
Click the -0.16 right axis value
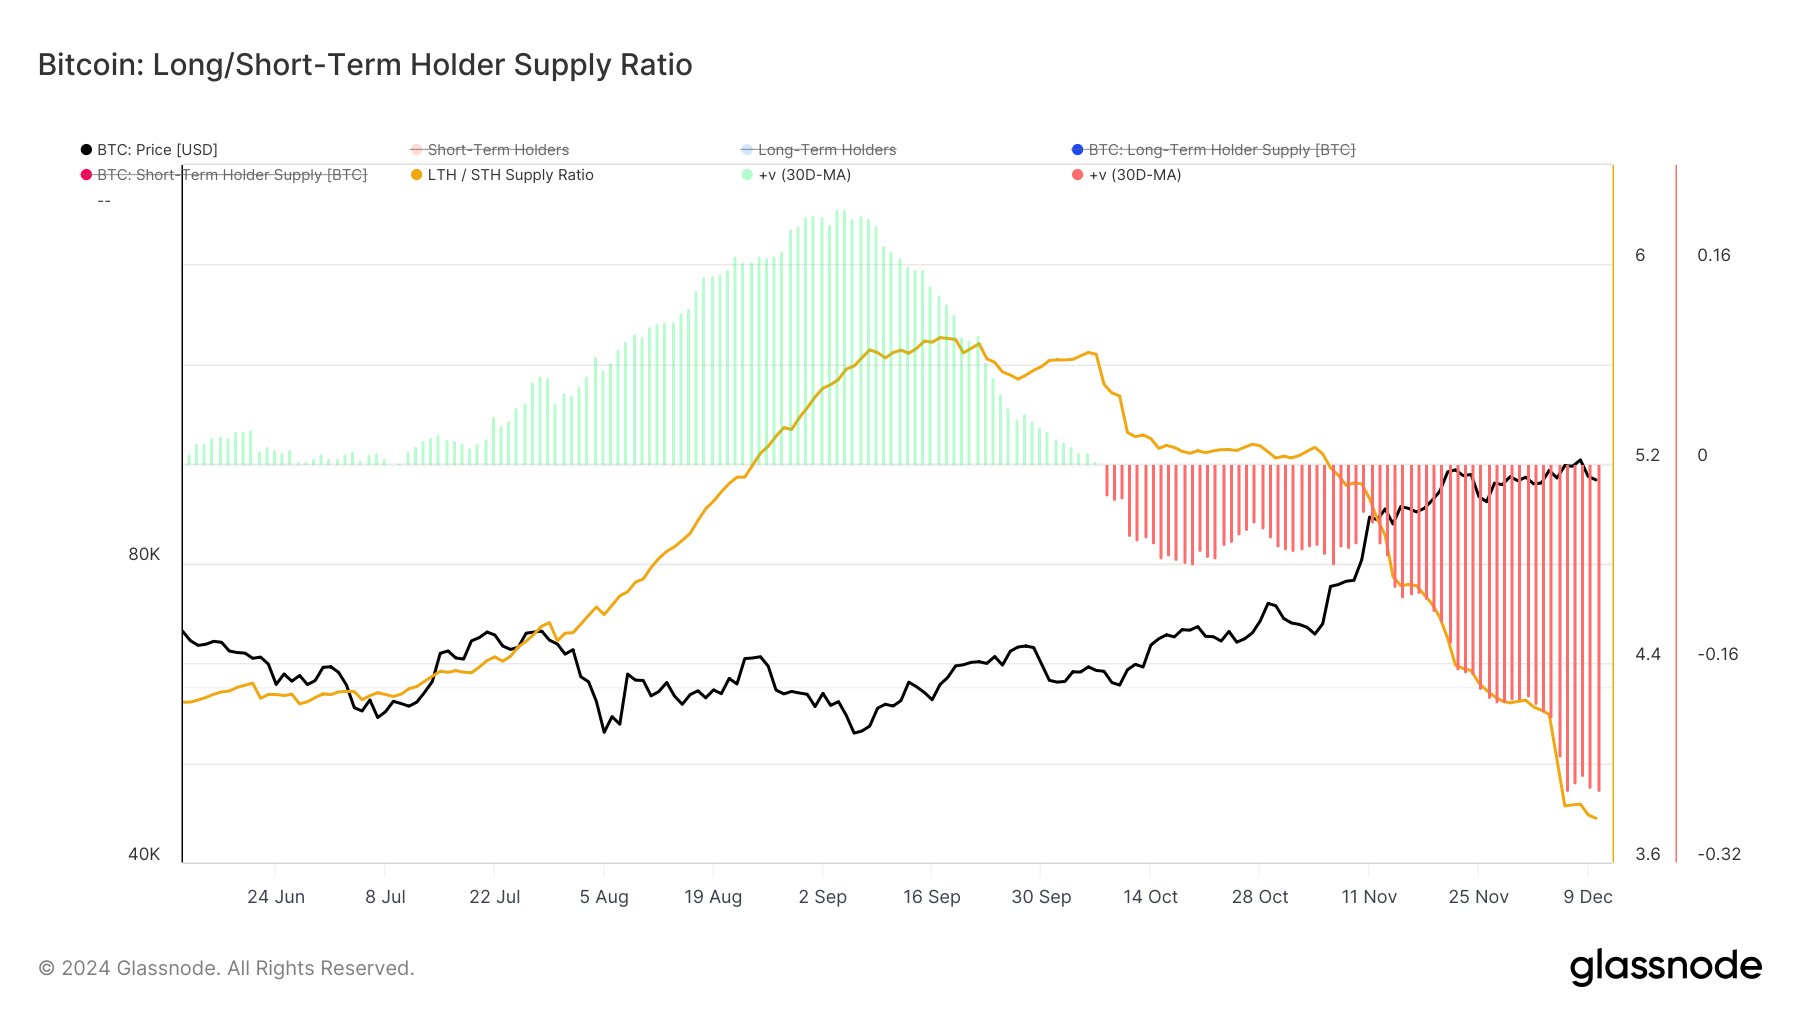point(1718,654)
